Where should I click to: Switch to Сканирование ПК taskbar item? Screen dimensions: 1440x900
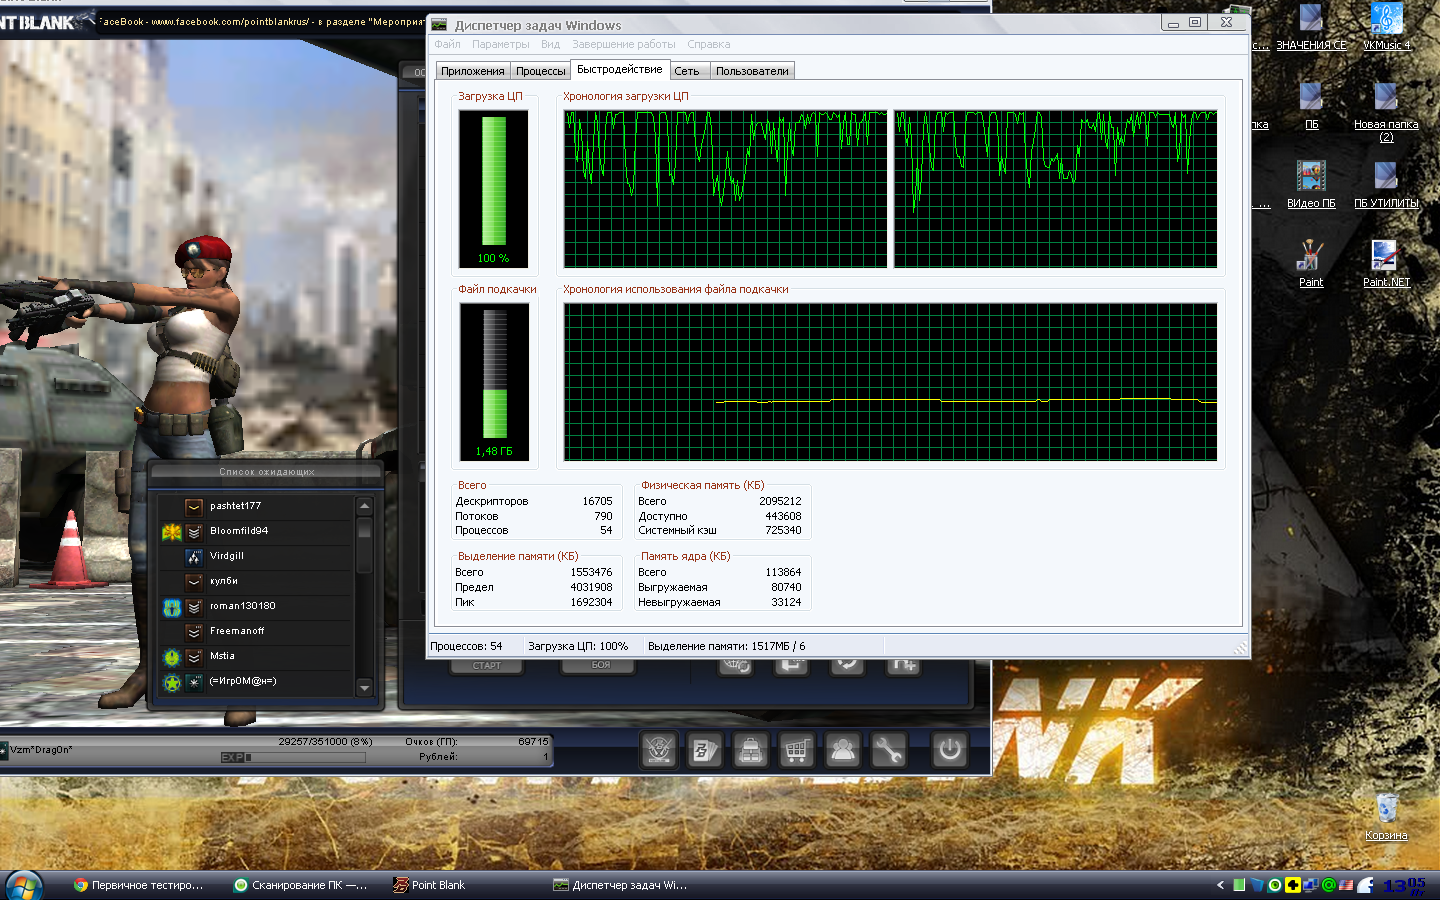302,885
